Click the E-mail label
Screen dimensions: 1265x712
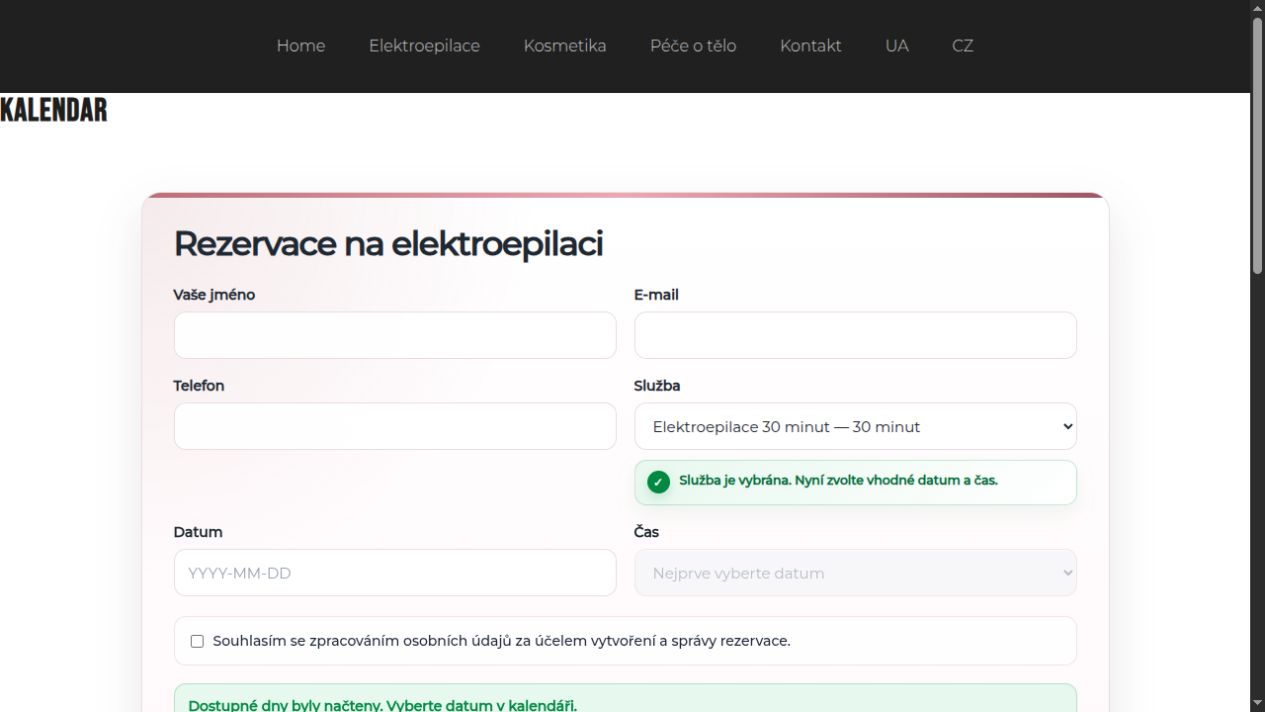656,295
